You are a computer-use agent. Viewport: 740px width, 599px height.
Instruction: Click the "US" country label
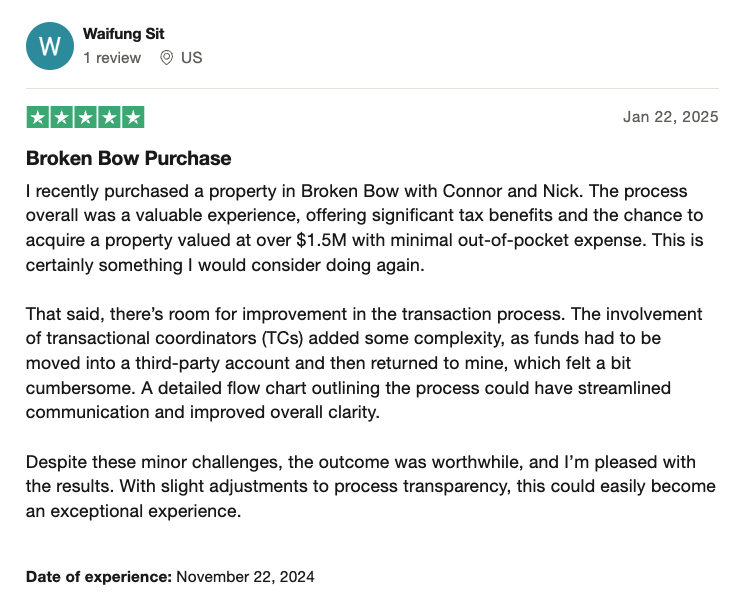click(x=191, y=58)
